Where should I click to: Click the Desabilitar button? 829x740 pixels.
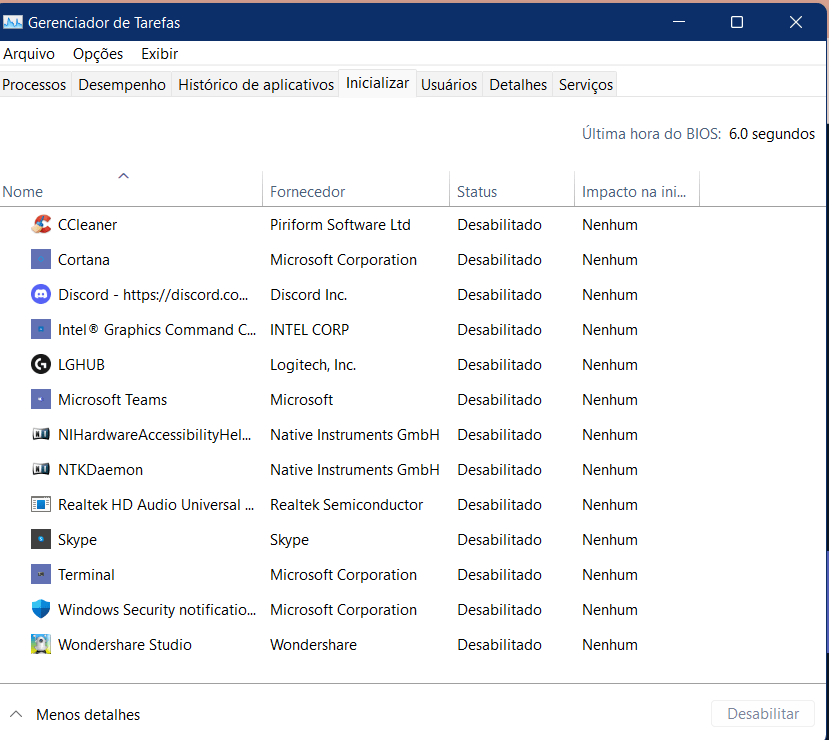tap(762, 714)
